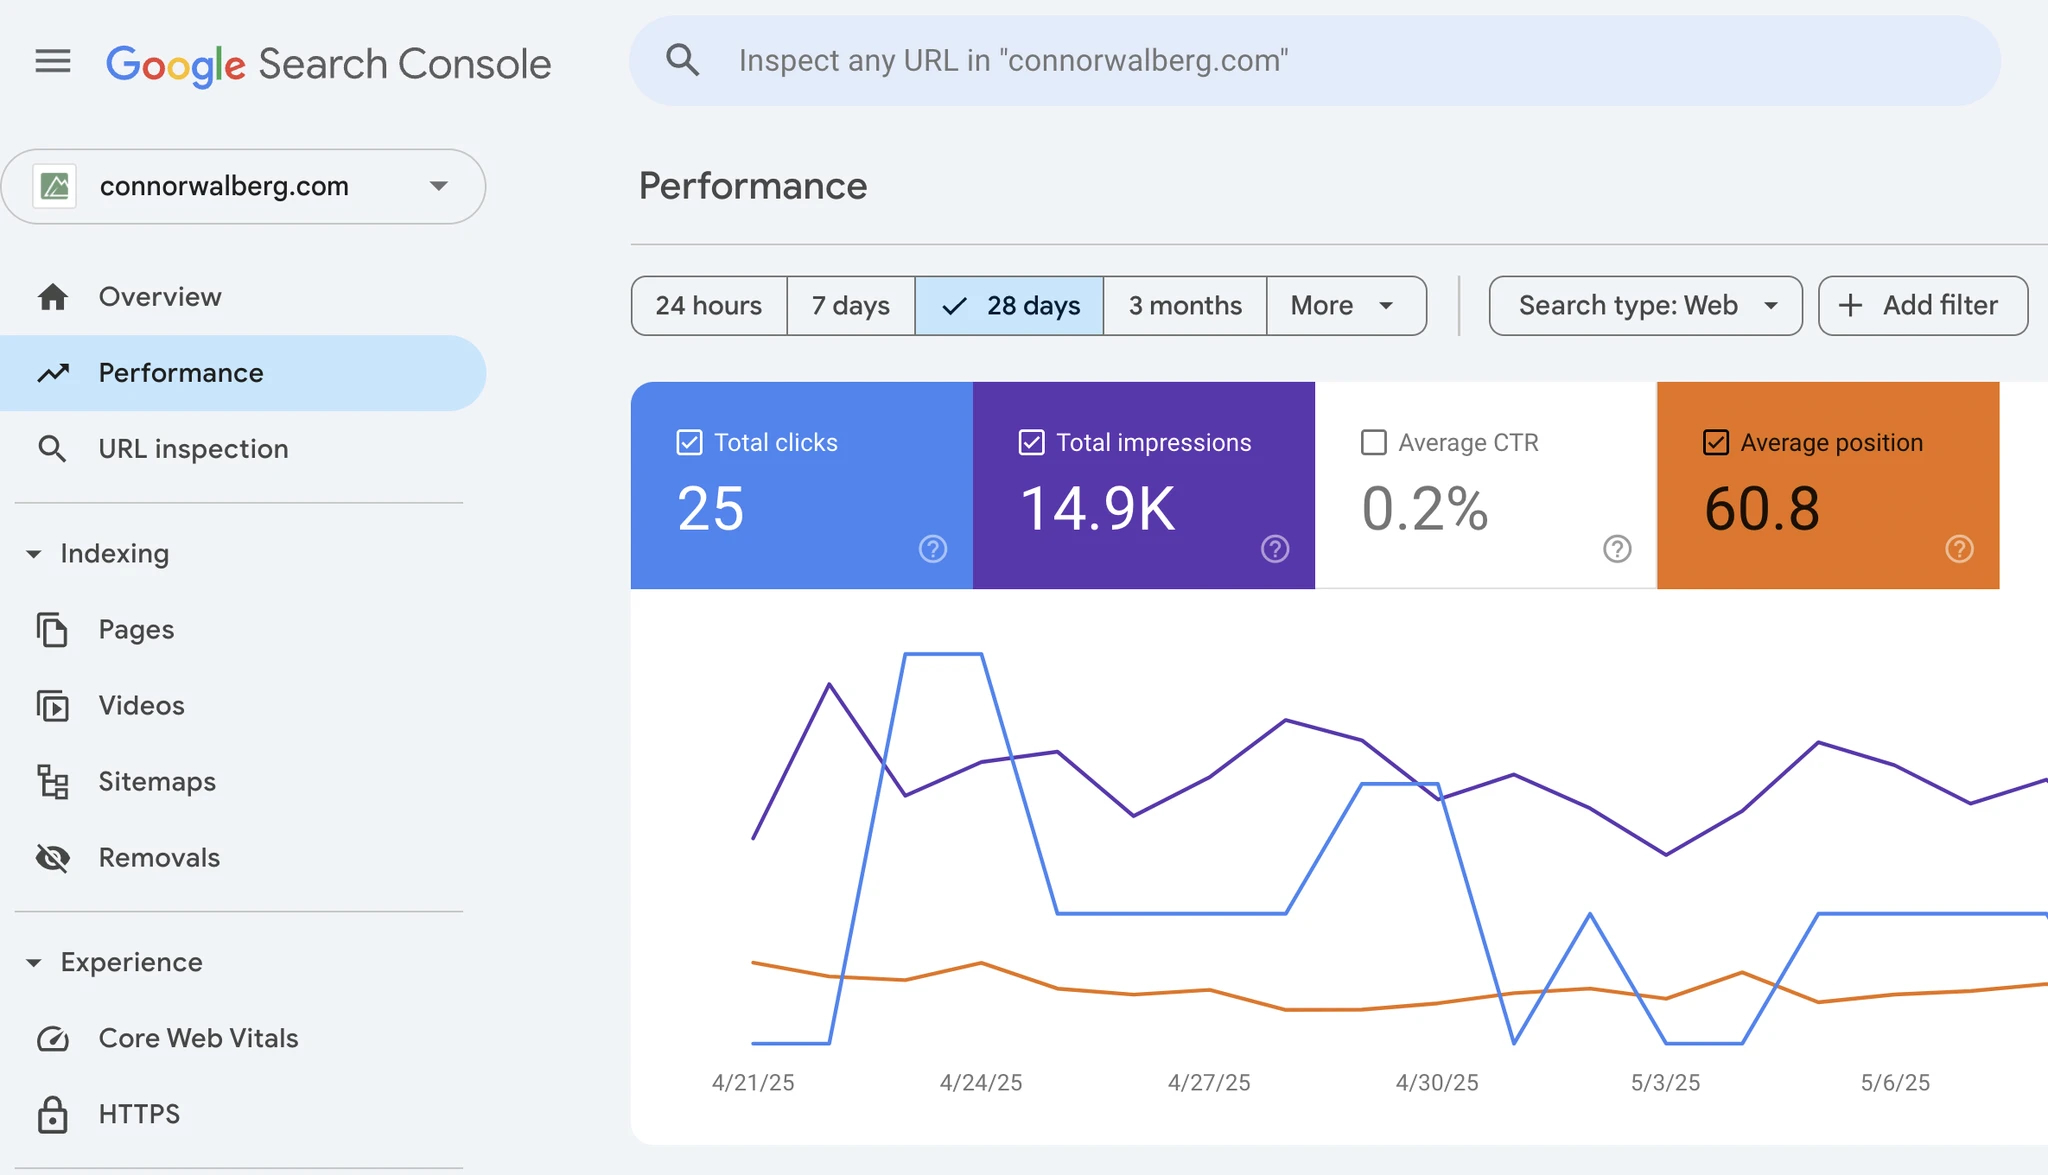
Task: Uncheck the Total clicks metric
Action: (x=687, y=441)
